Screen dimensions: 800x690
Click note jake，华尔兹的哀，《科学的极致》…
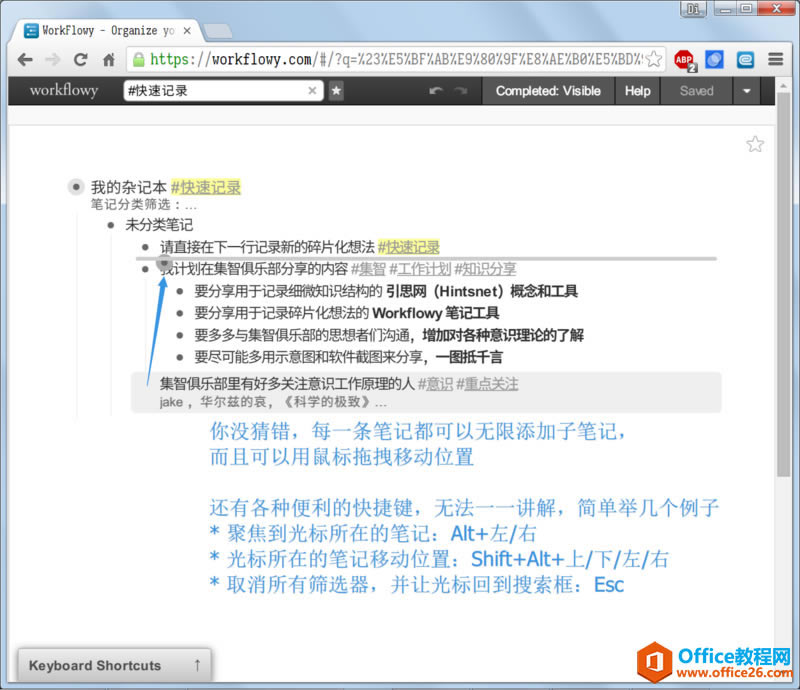click(273, 402)
